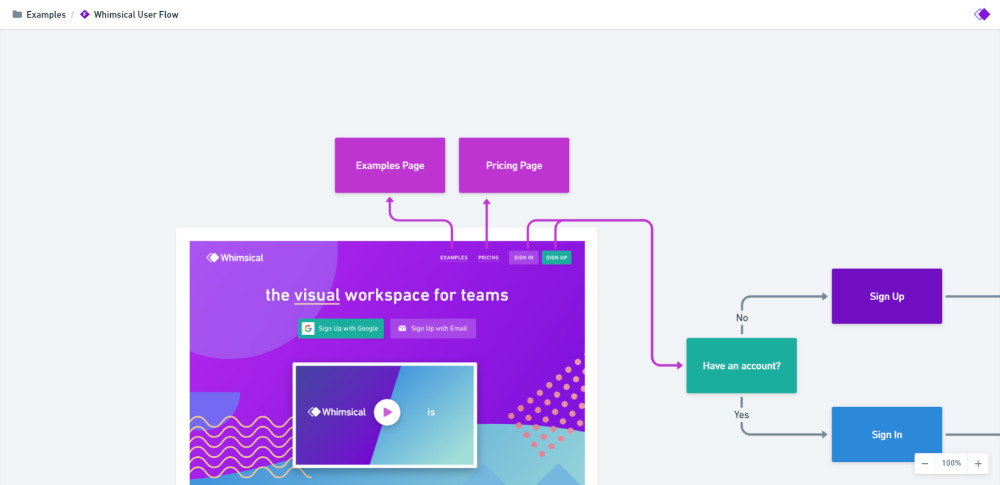Click Sign Up with Google button
This screenshot has width=1000, height=485.
pyautogui.click(x=341, y=329)
